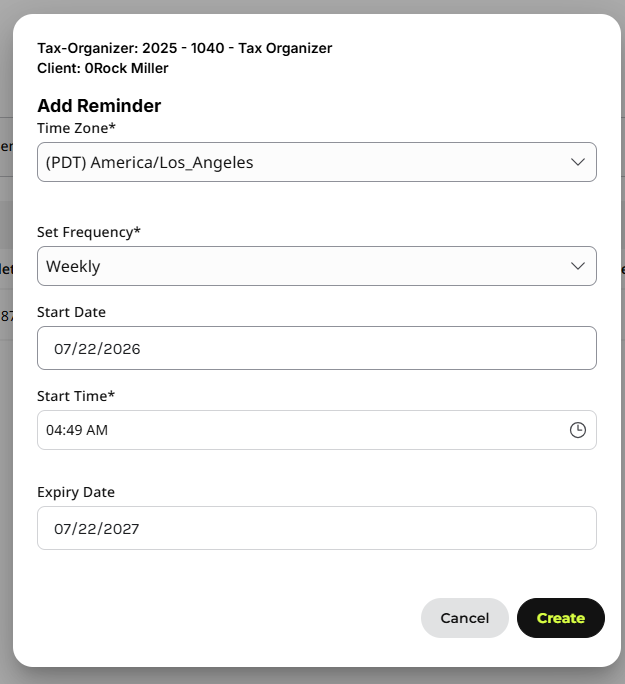Create the reminder

(560, 618)
